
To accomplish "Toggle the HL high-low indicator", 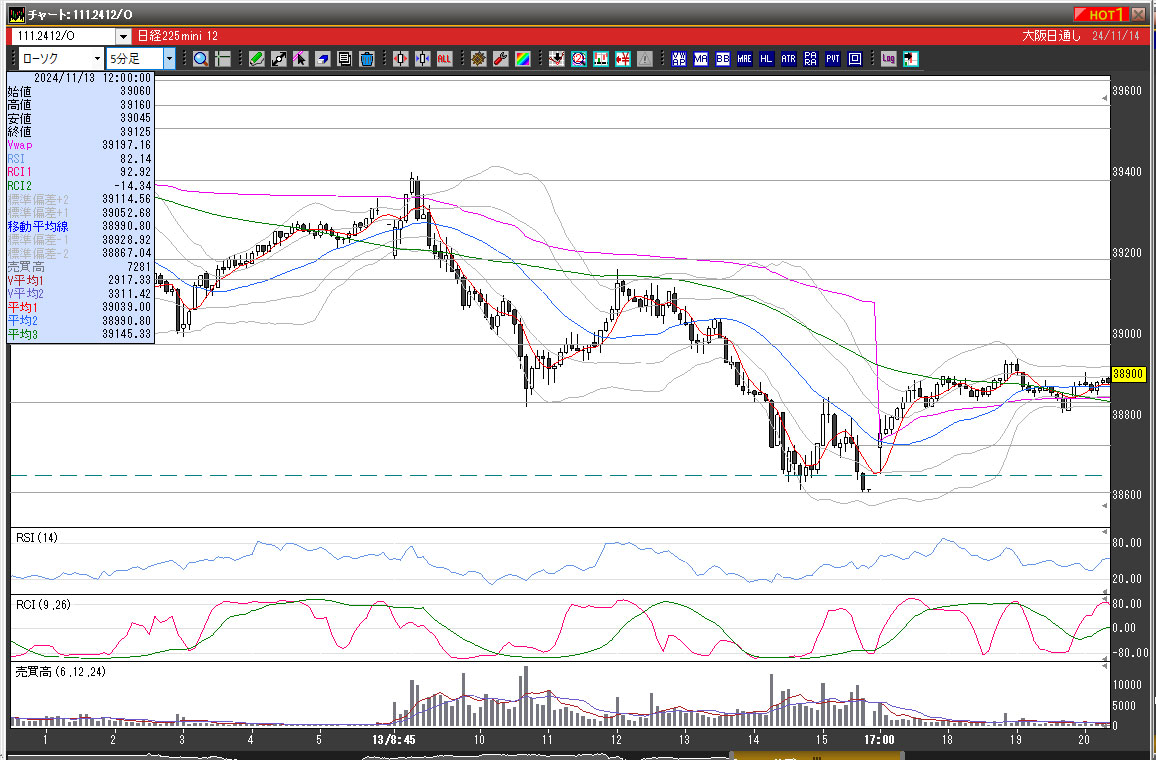I will point(767,59).
